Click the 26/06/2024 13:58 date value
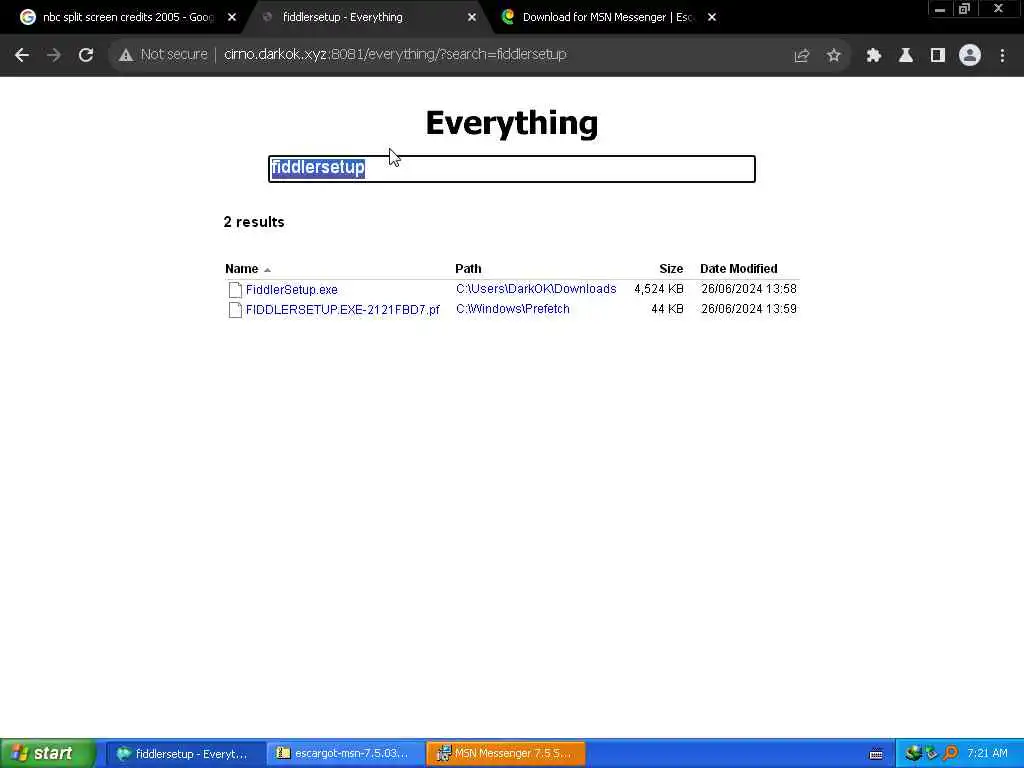 [x=749, y=289]
